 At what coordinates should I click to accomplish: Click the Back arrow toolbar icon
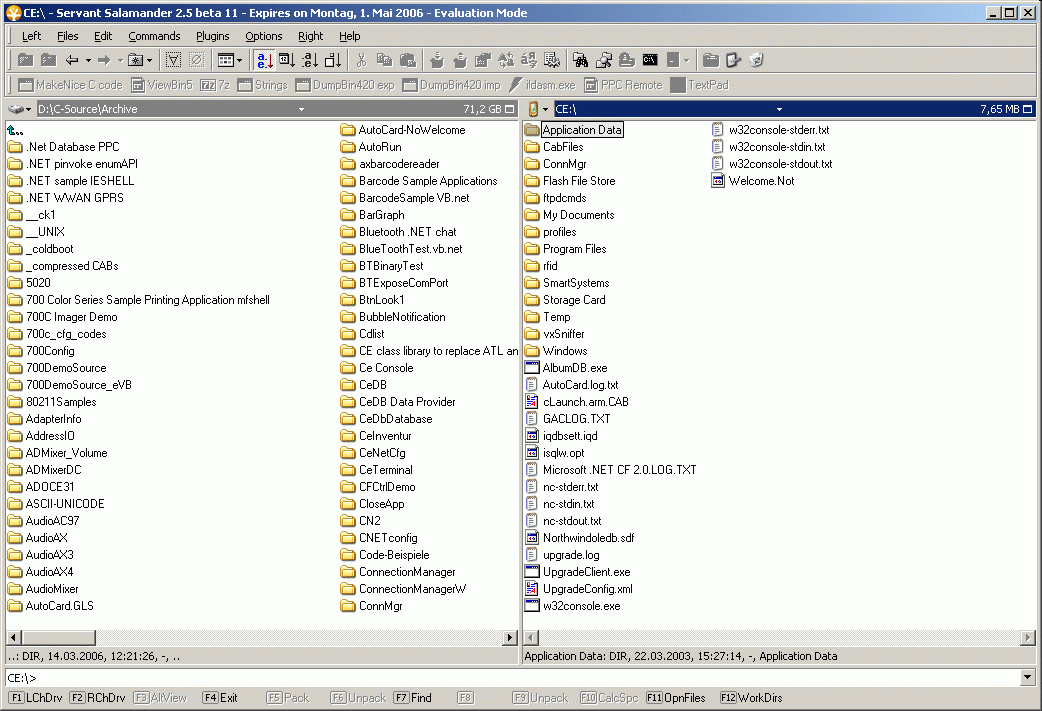[72, 60]
